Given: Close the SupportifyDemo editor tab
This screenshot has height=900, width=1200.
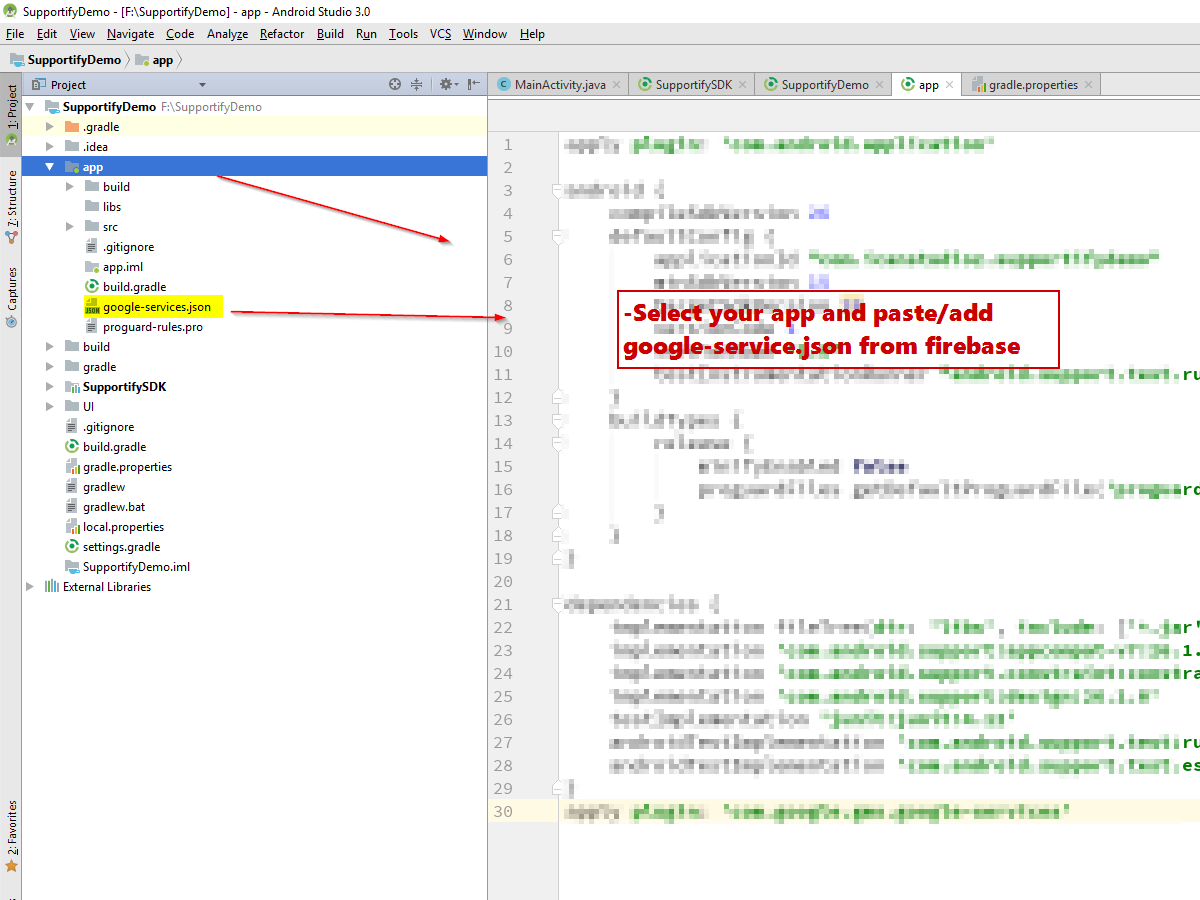Looking at the screenshot, I should (879, 85).
